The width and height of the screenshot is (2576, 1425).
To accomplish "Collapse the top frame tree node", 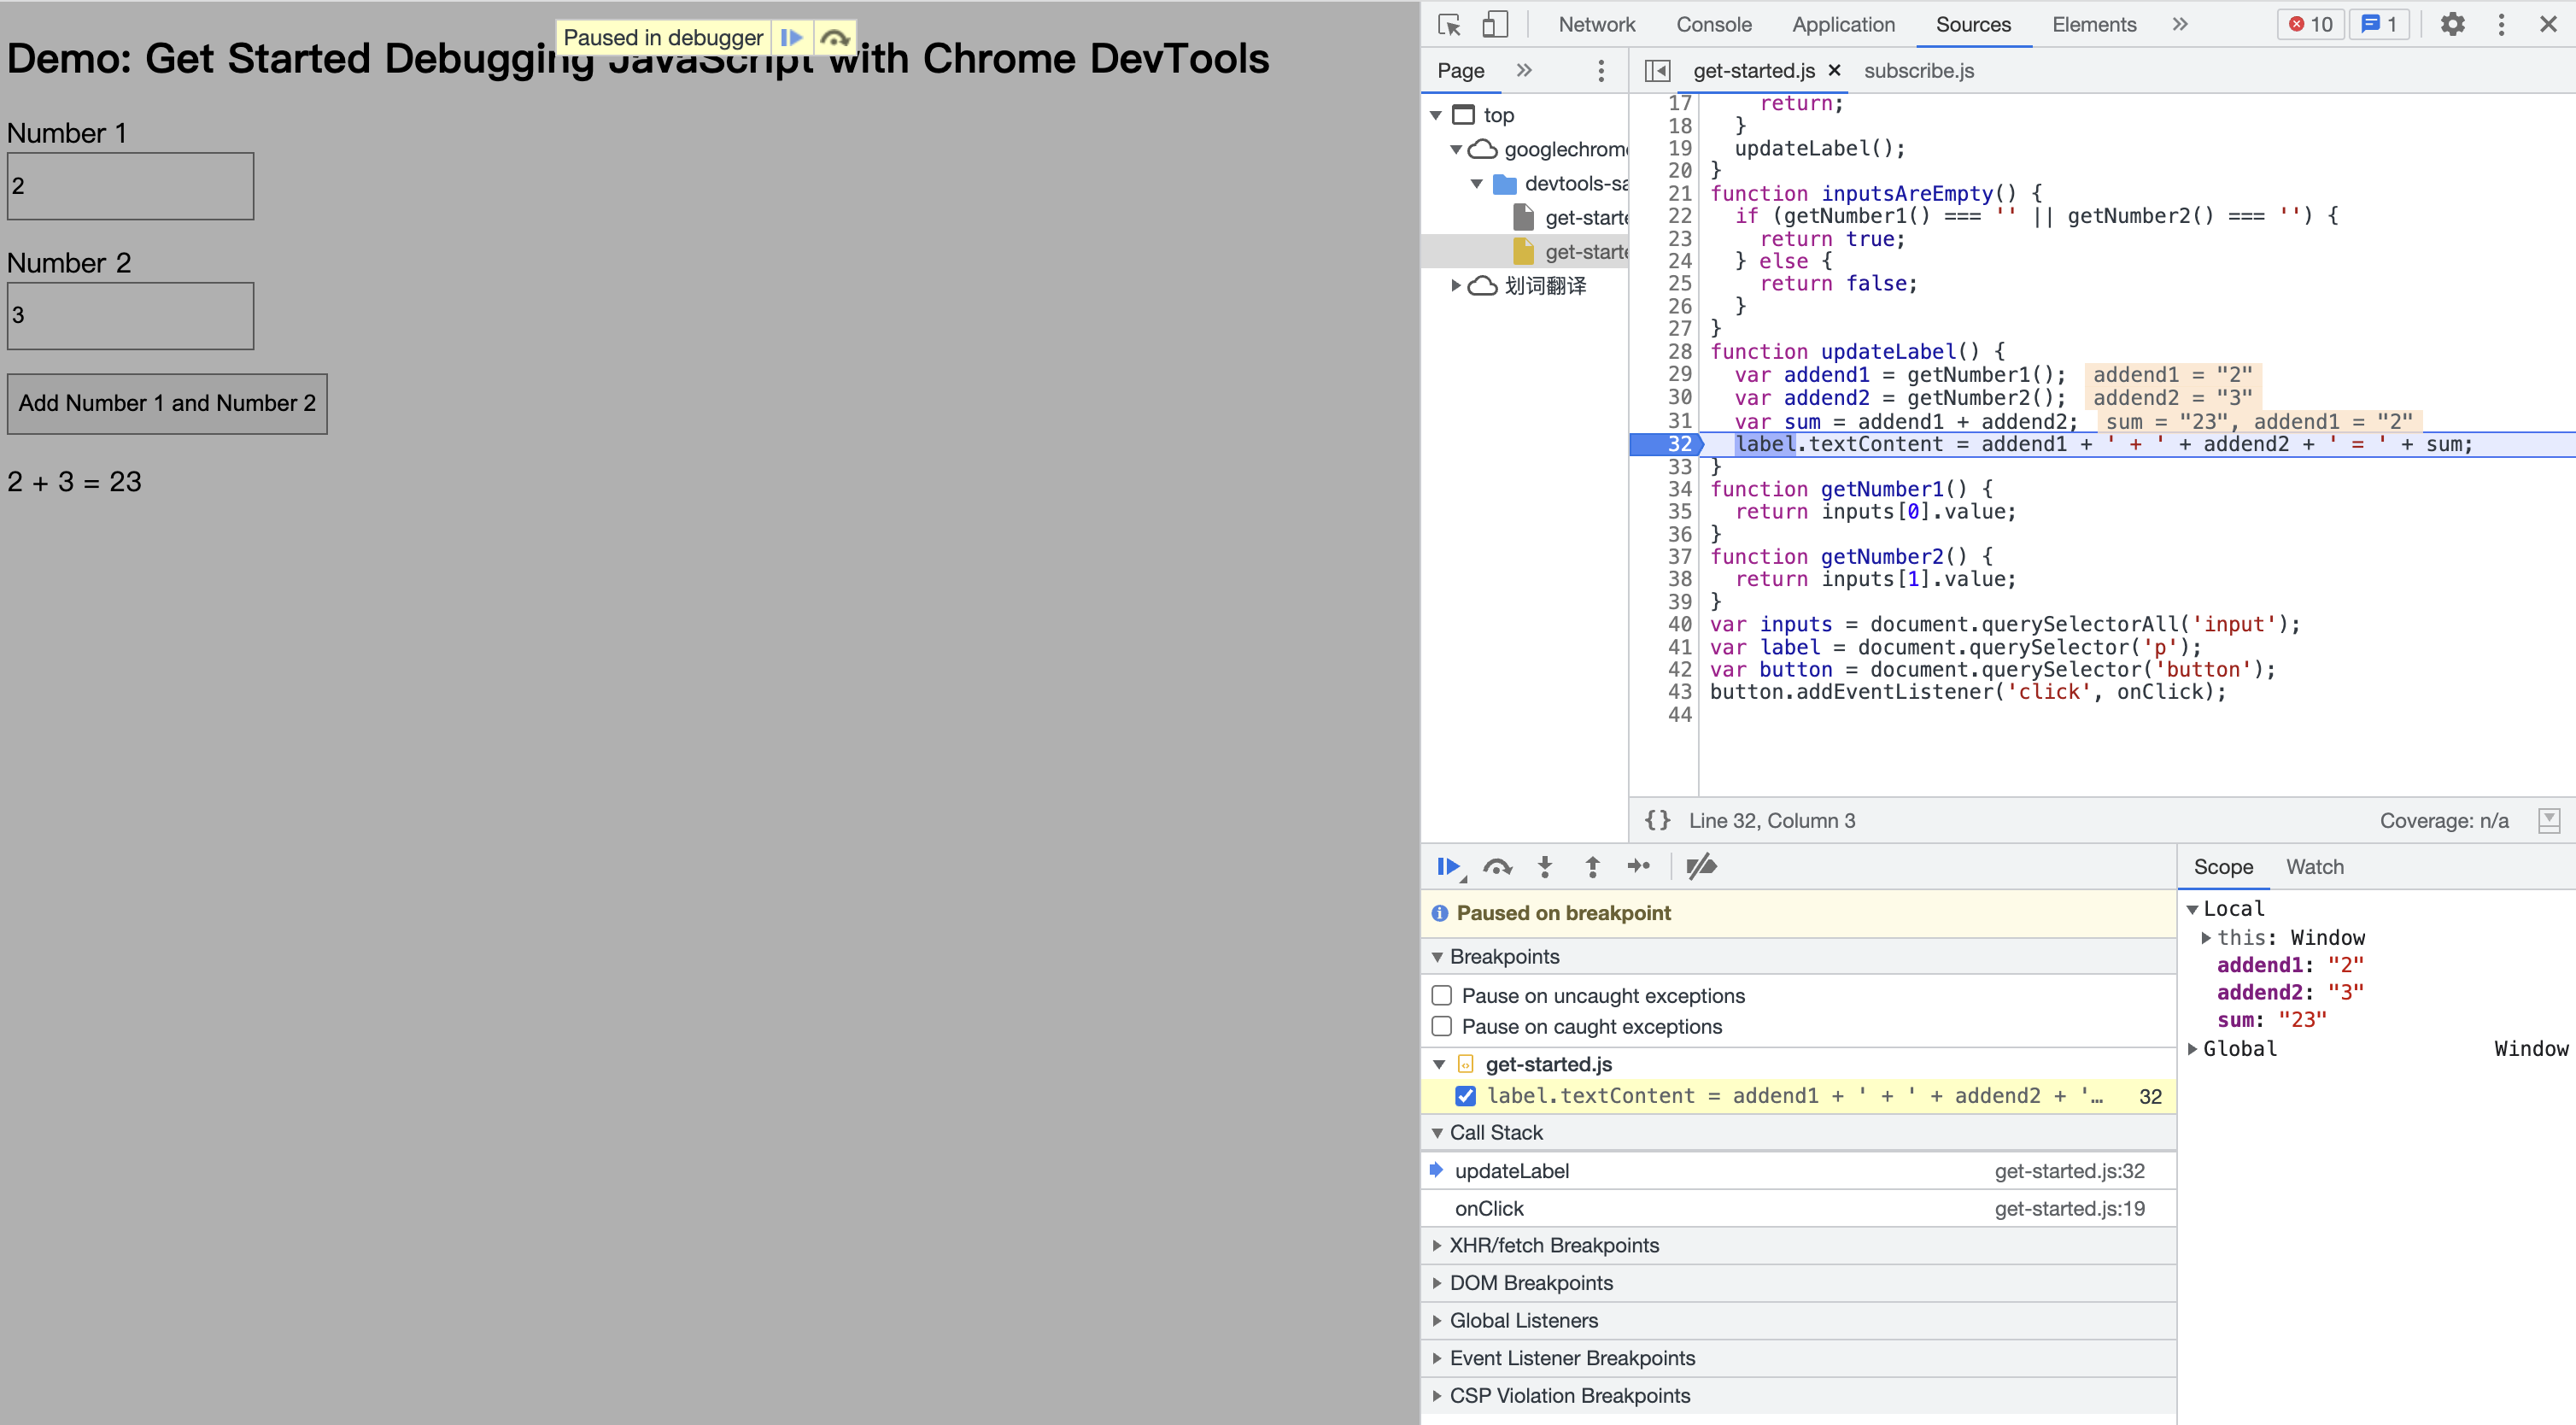I will pos(1436,115).
